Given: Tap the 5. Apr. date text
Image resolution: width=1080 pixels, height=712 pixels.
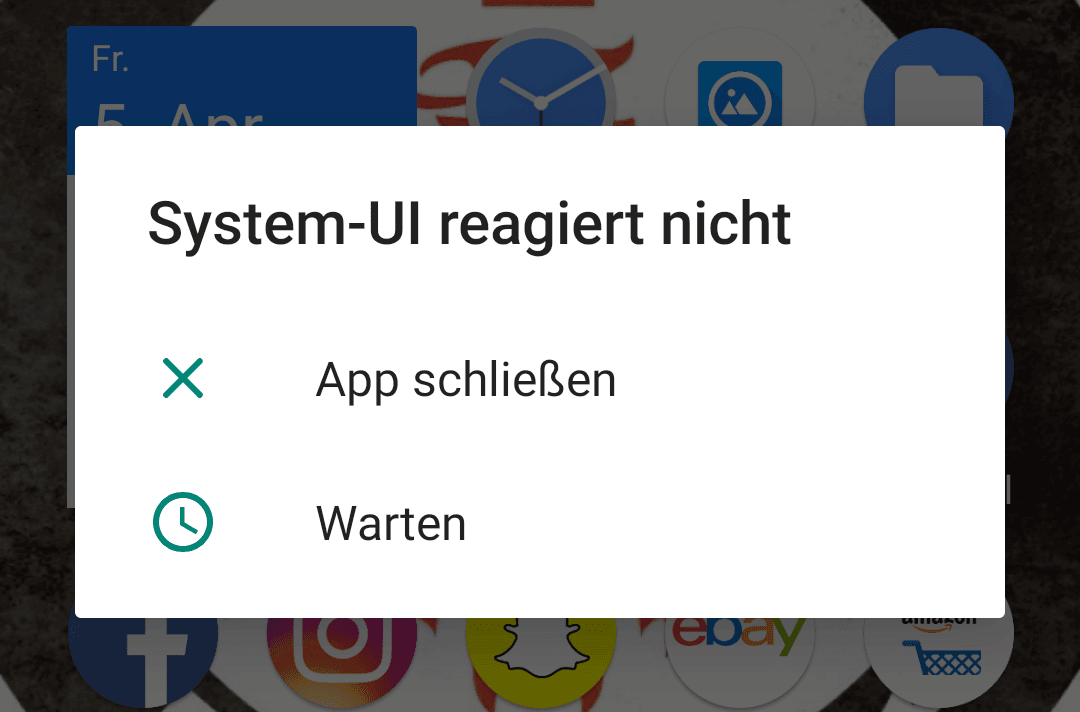Looking at the screenshot, I should tap(179, 114).
